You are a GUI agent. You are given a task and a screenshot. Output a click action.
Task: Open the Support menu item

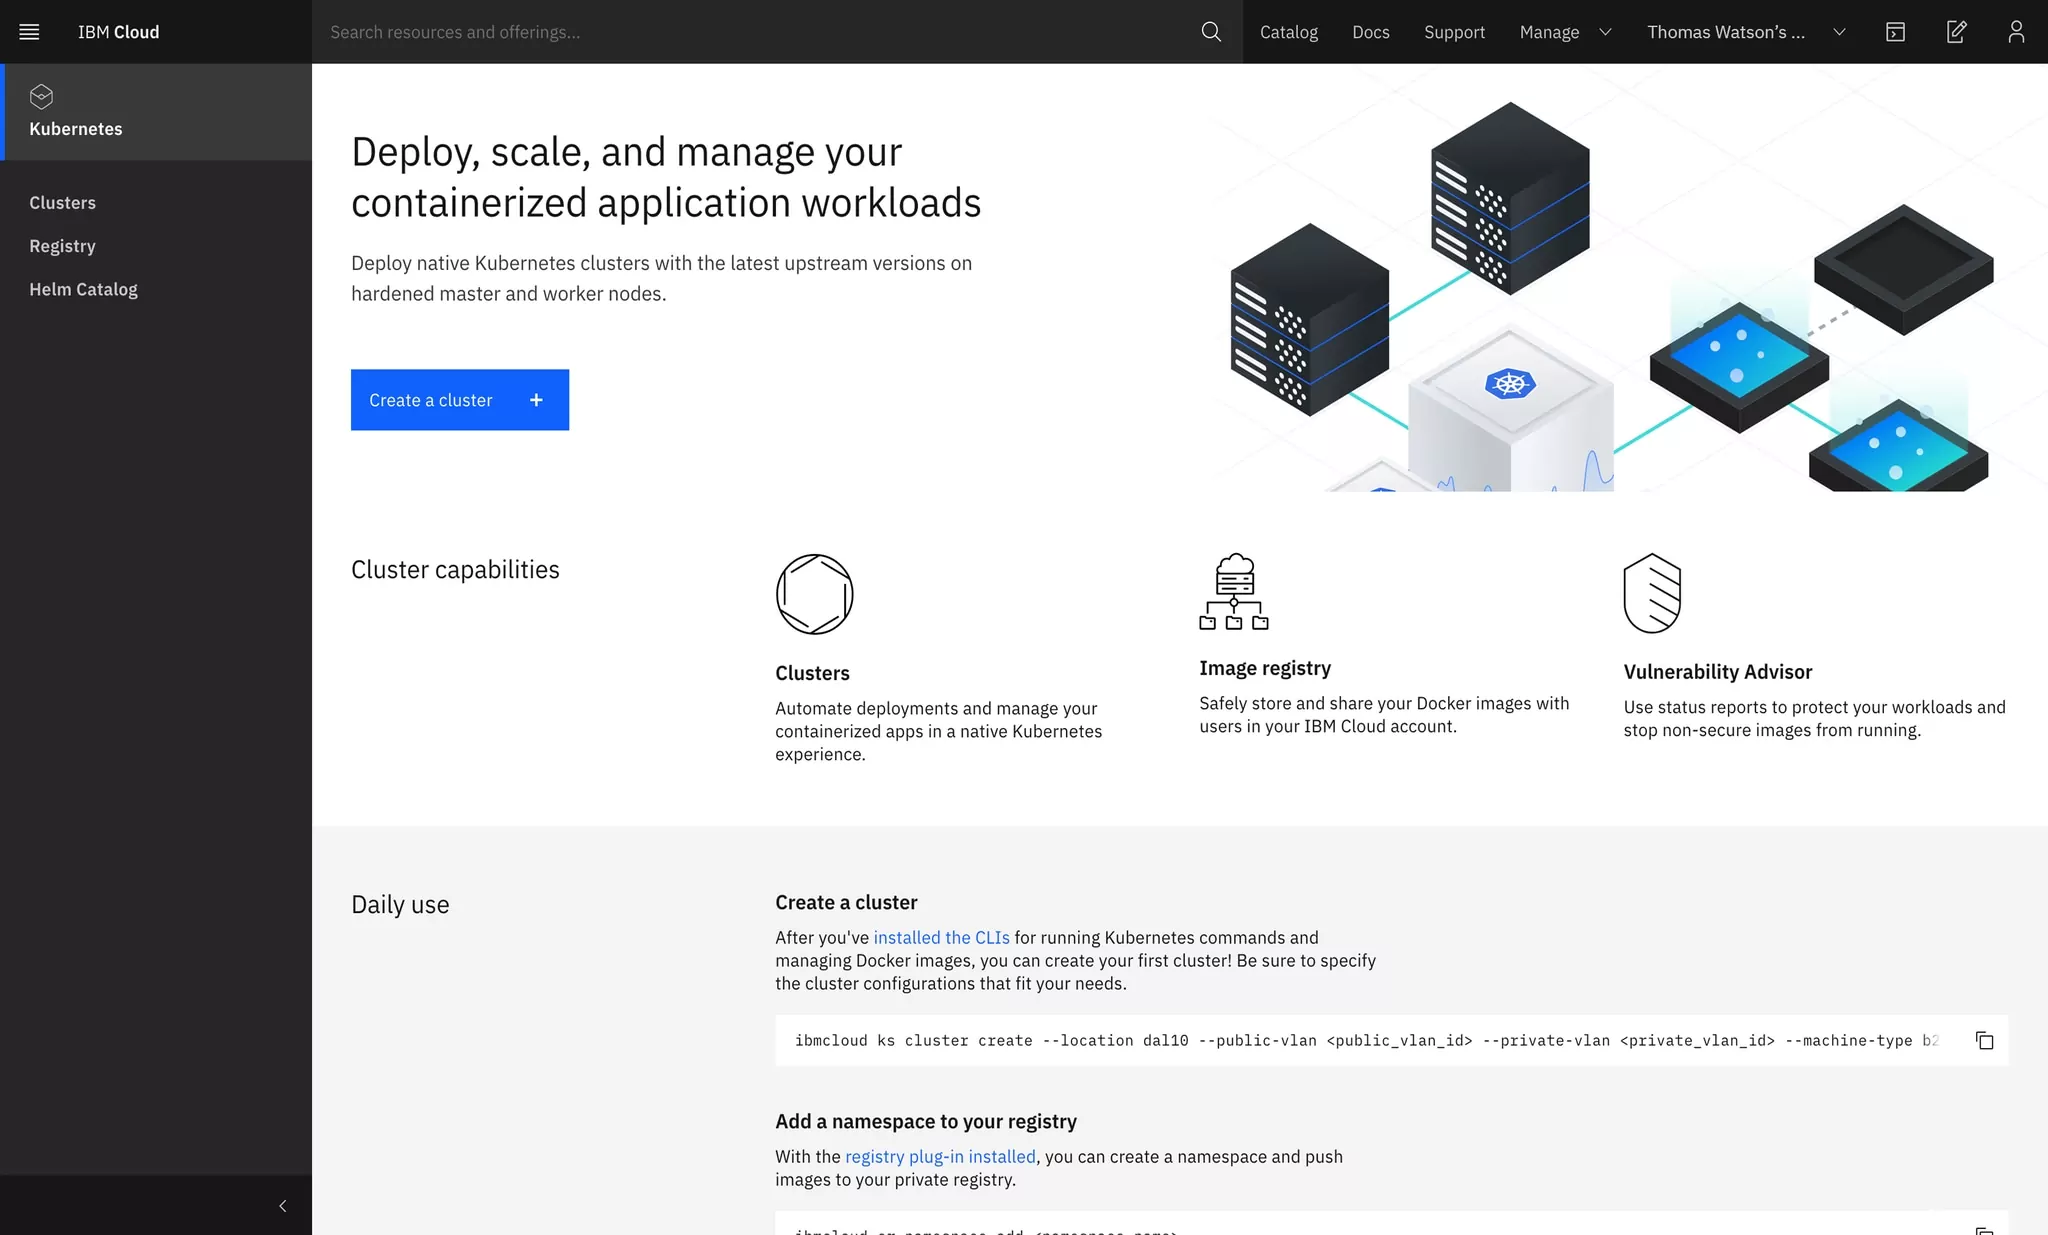coord(1454,32)
